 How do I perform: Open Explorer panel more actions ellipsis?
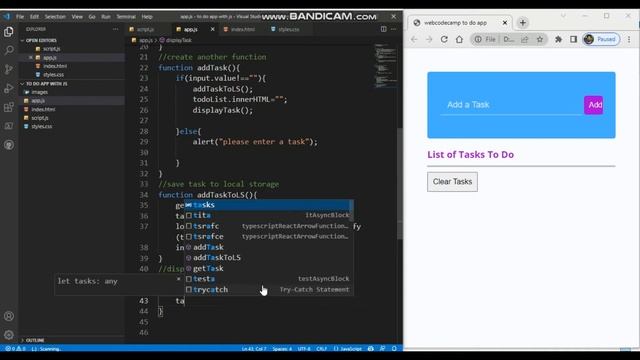116,29
